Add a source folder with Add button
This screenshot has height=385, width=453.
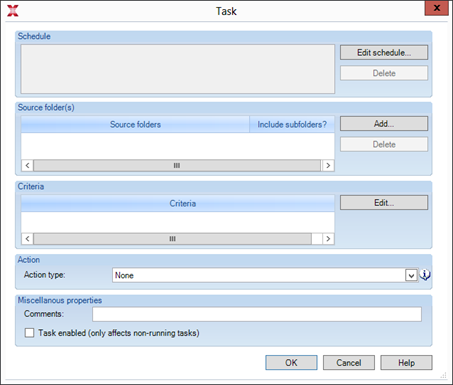click(384, 124)
